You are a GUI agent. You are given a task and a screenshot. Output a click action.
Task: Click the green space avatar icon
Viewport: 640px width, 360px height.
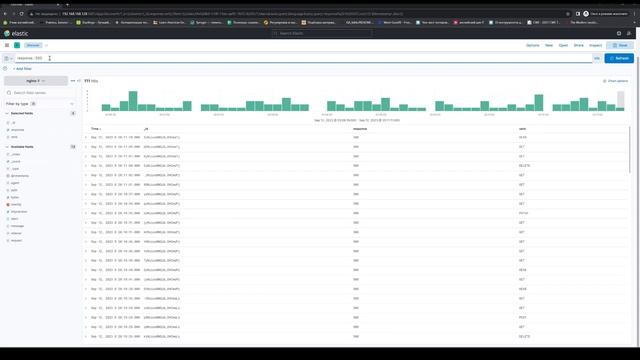[x=17, y=45]
